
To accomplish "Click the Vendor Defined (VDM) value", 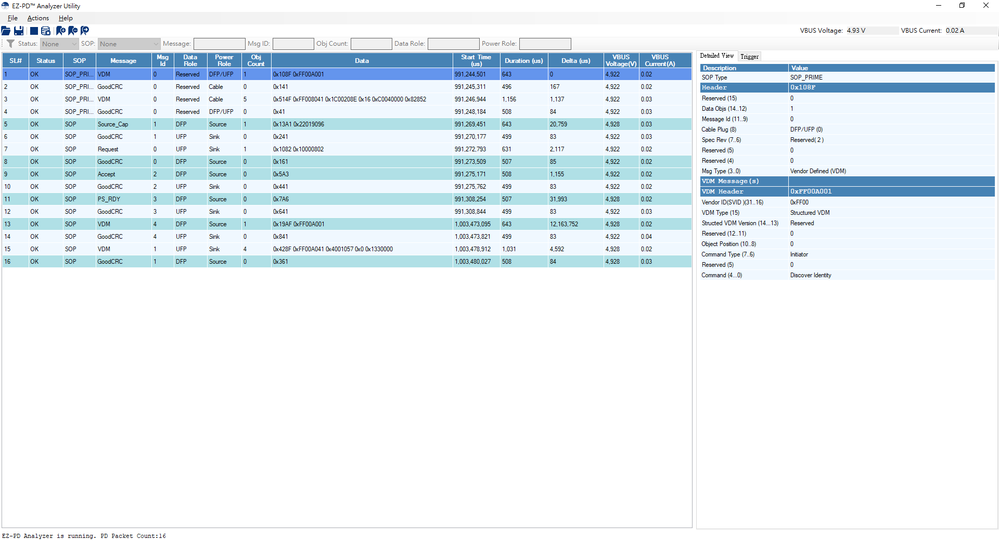I will [x=818, y=171].
